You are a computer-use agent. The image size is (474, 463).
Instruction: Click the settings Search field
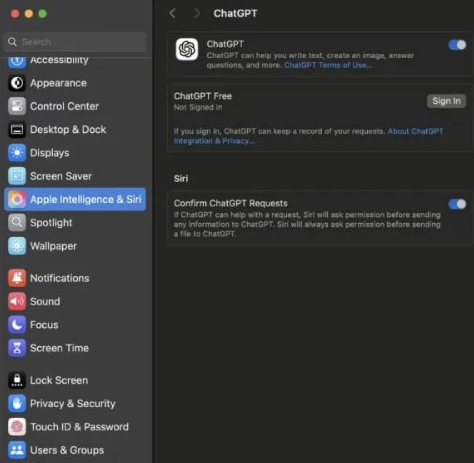pos(75,42)
